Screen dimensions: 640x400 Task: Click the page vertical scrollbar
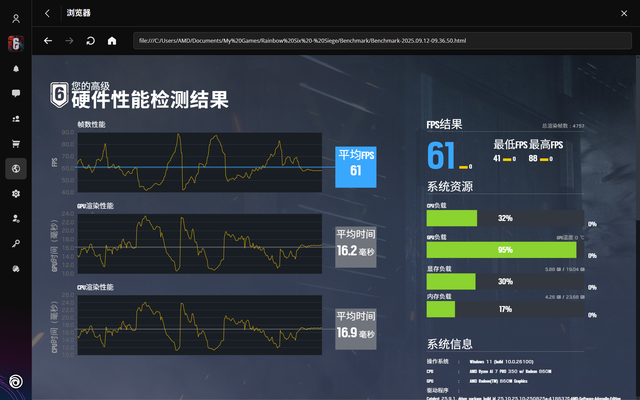pyautogui.click(x=638, y=139)
